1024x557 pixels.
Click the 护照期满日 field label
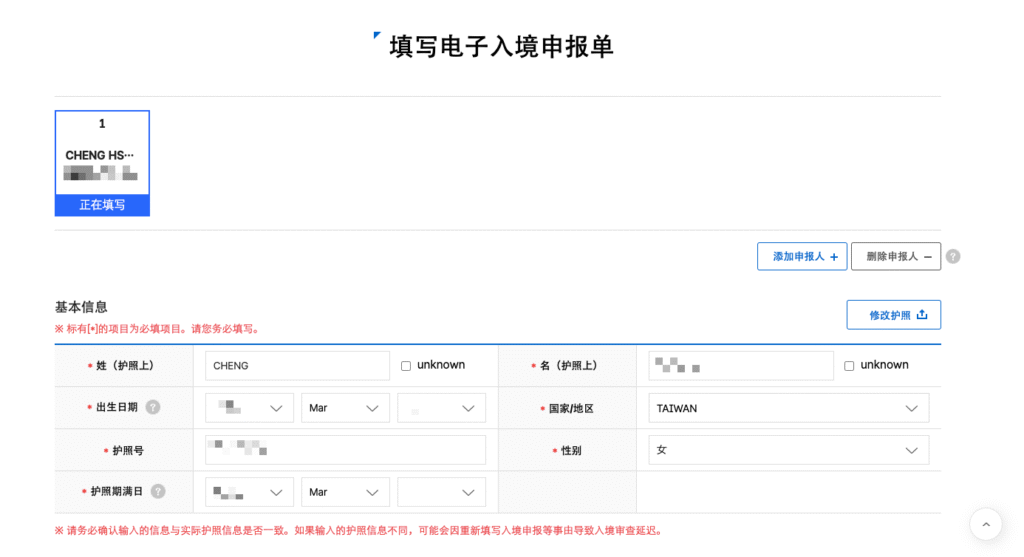pos(116,492)
